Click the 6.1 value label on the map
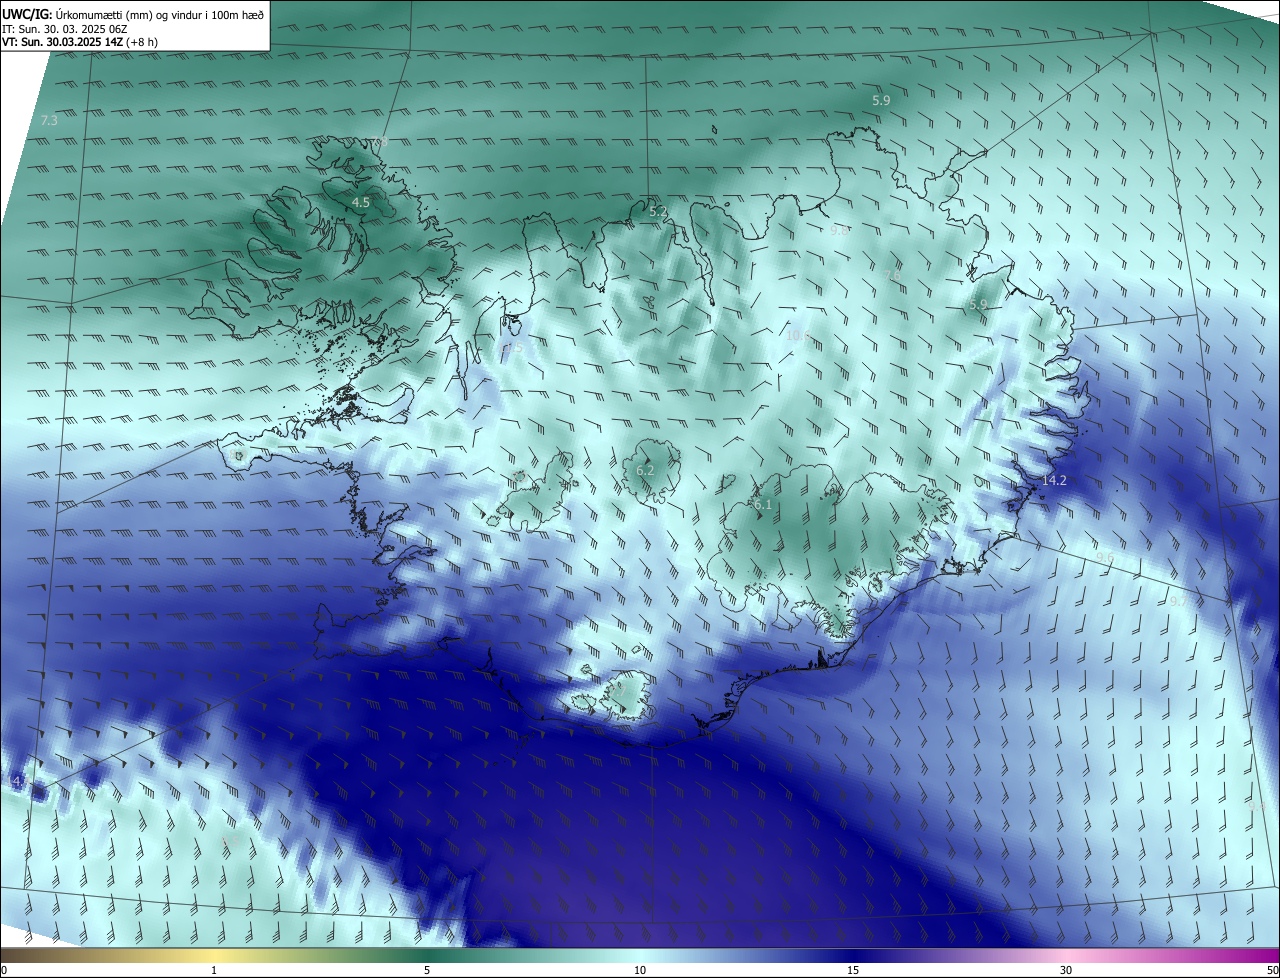This screenshot has height=978, width=1280. click(763, 505)
